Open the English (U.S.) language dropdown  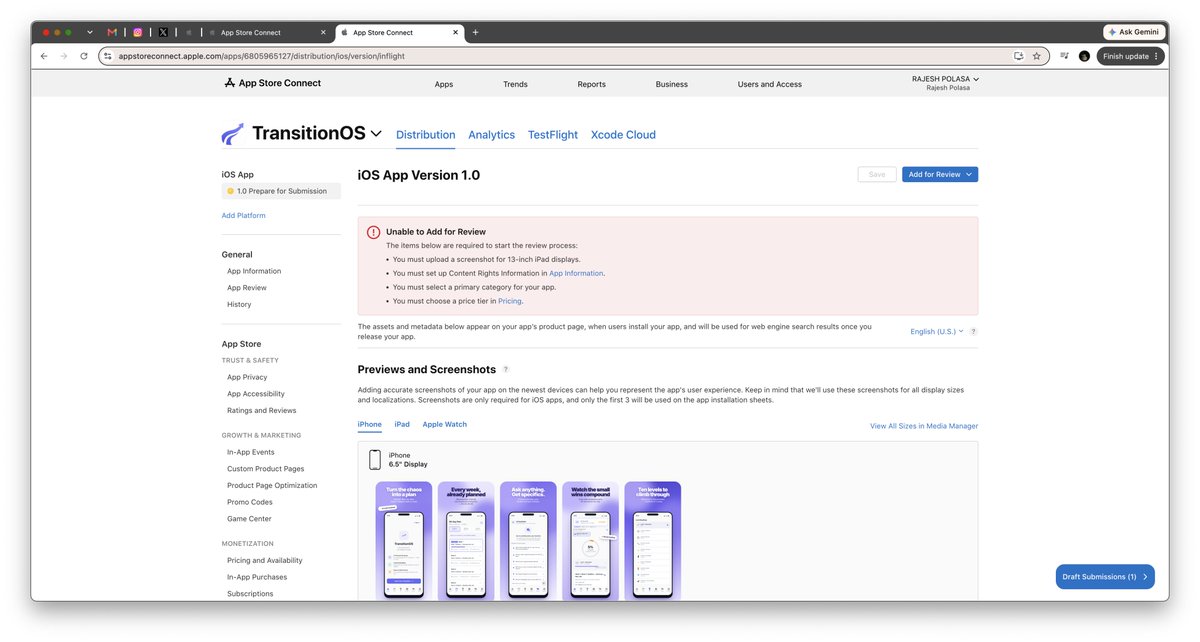[937, 331]
